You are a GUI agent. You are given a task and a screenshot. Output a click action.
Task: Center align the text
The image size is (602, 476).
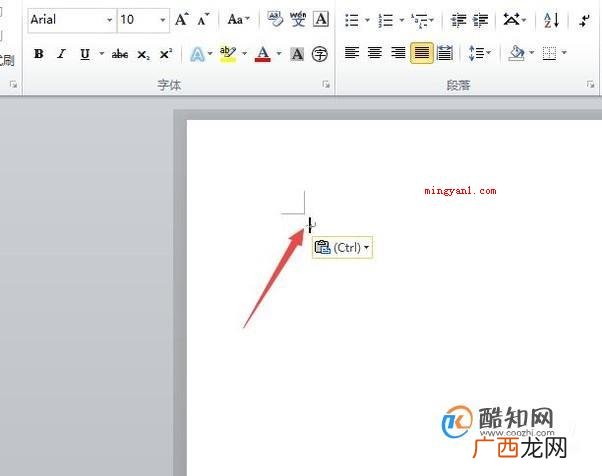tap(375, 53)
